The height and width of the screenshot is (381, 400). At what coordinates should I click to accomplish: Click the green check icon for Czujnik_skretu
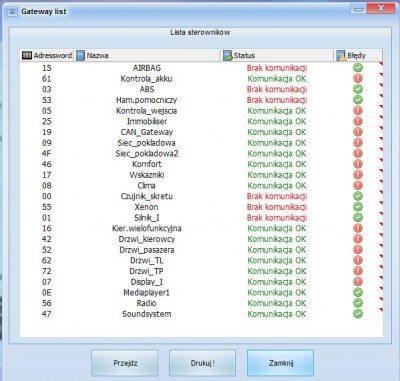[358, 196]
